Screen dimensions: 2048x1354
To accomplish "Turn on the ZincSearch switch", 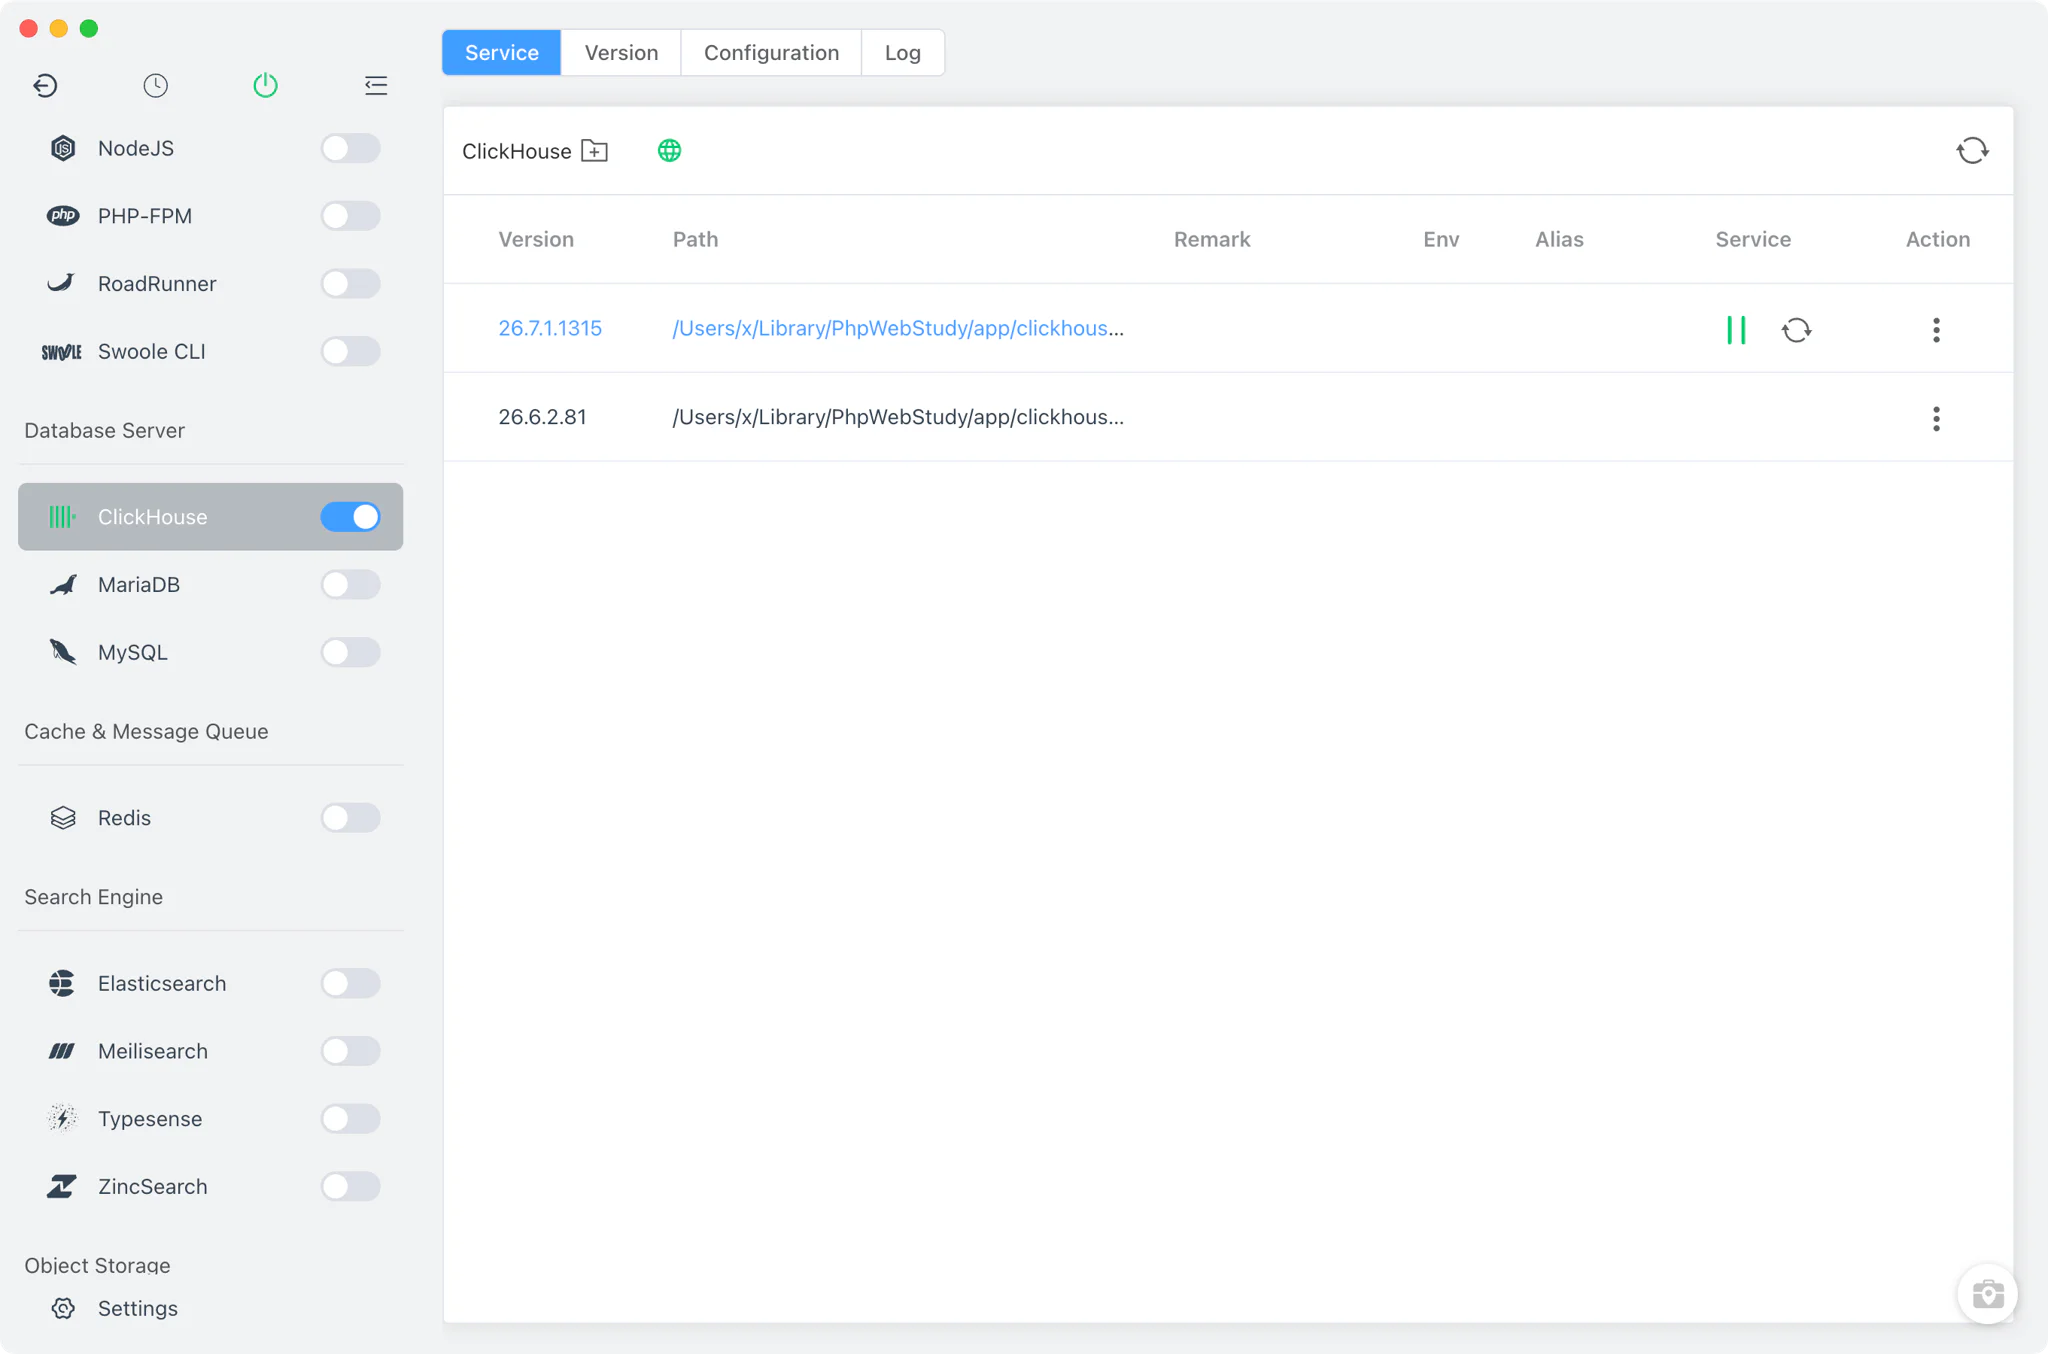I will [x=350, y=1187].
